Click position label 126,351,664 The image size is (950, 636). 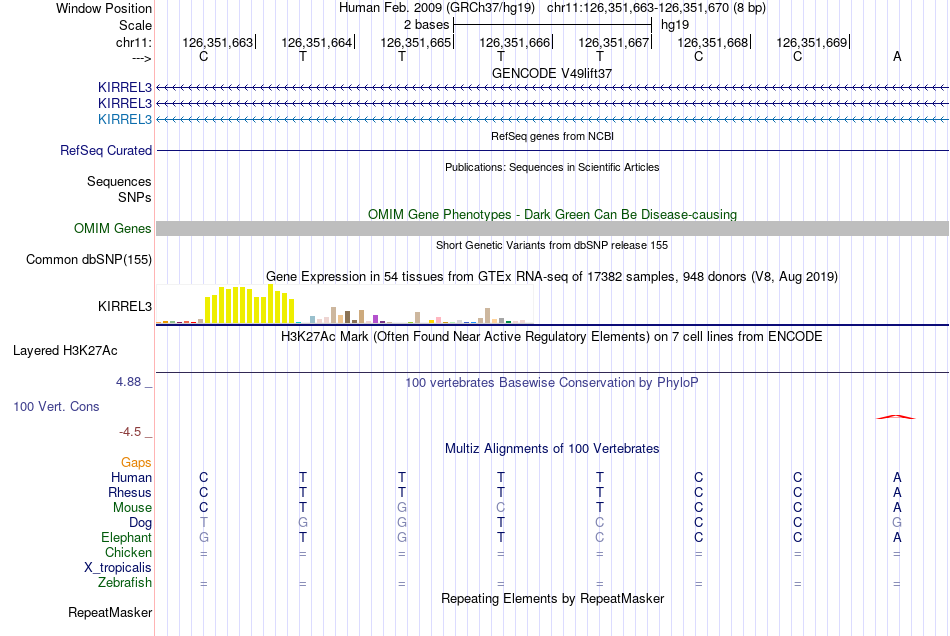[x=316, y=42]
